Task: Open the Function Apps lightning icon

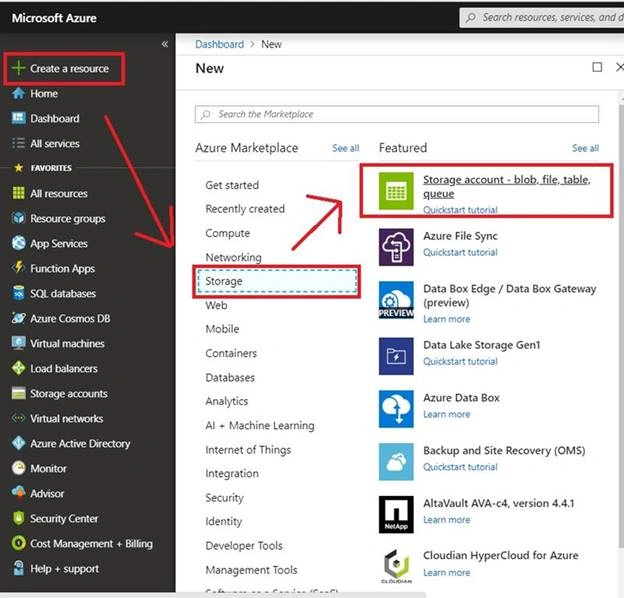Action: (18, 267)
